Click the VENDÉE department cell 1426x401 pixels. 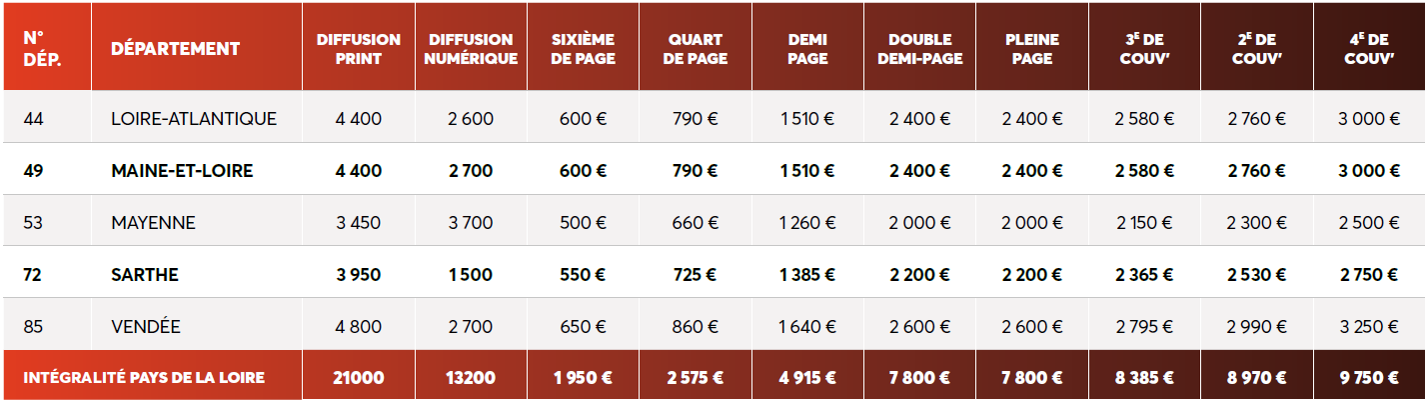pyautogui.click(x=146, y=326)
